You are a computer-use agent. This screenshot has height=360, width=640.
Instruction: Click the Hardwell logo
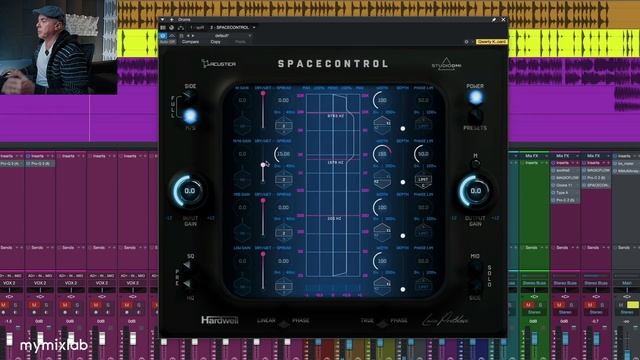click(220, 320)
